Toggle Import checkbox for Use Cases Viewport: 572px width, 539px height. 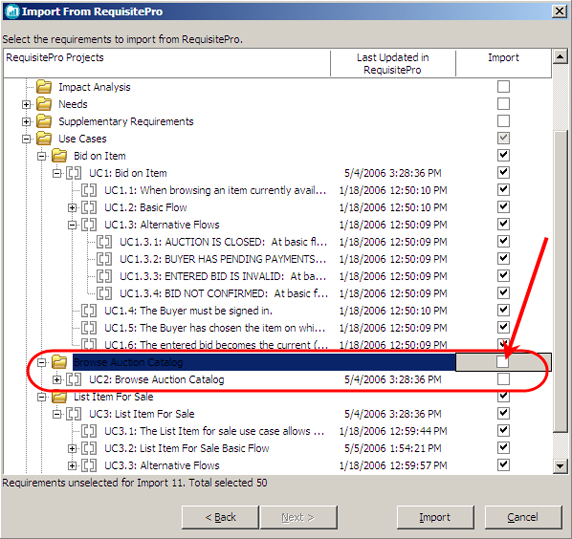[503, 138]
